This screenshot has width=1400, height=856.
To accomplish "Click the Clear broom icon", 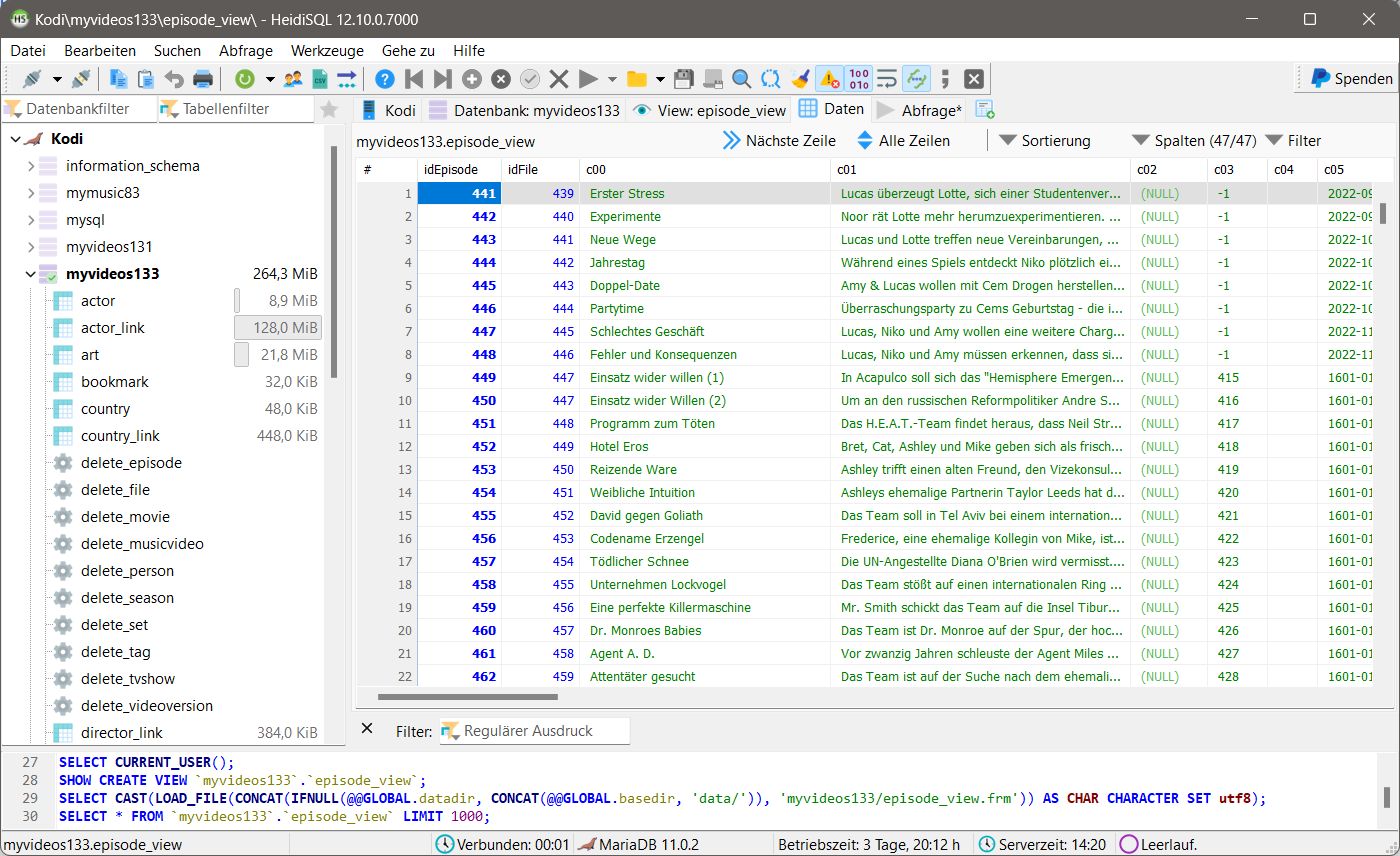I will click(x=800, y=79).
